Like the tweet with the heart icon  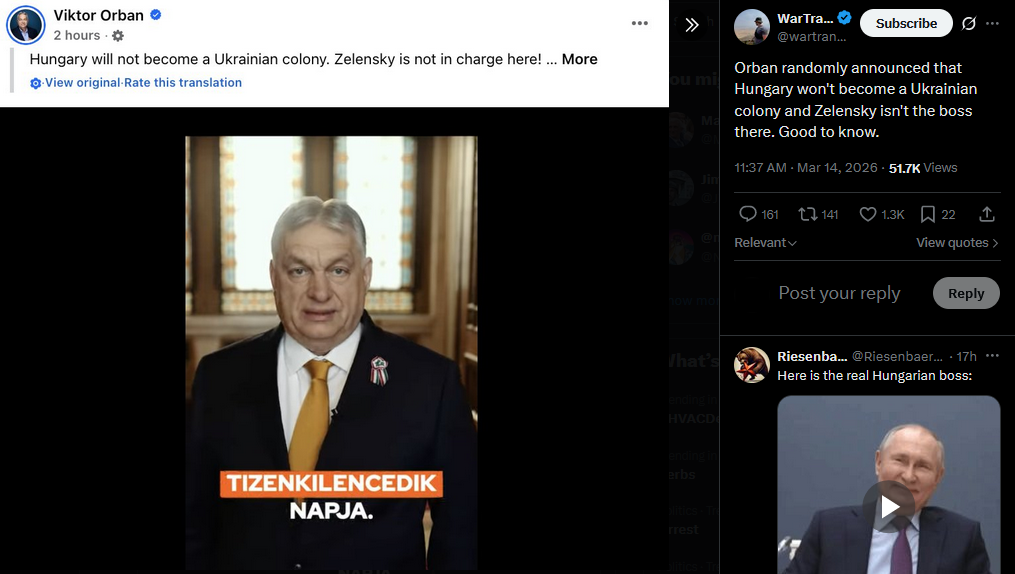click(867, 214)
